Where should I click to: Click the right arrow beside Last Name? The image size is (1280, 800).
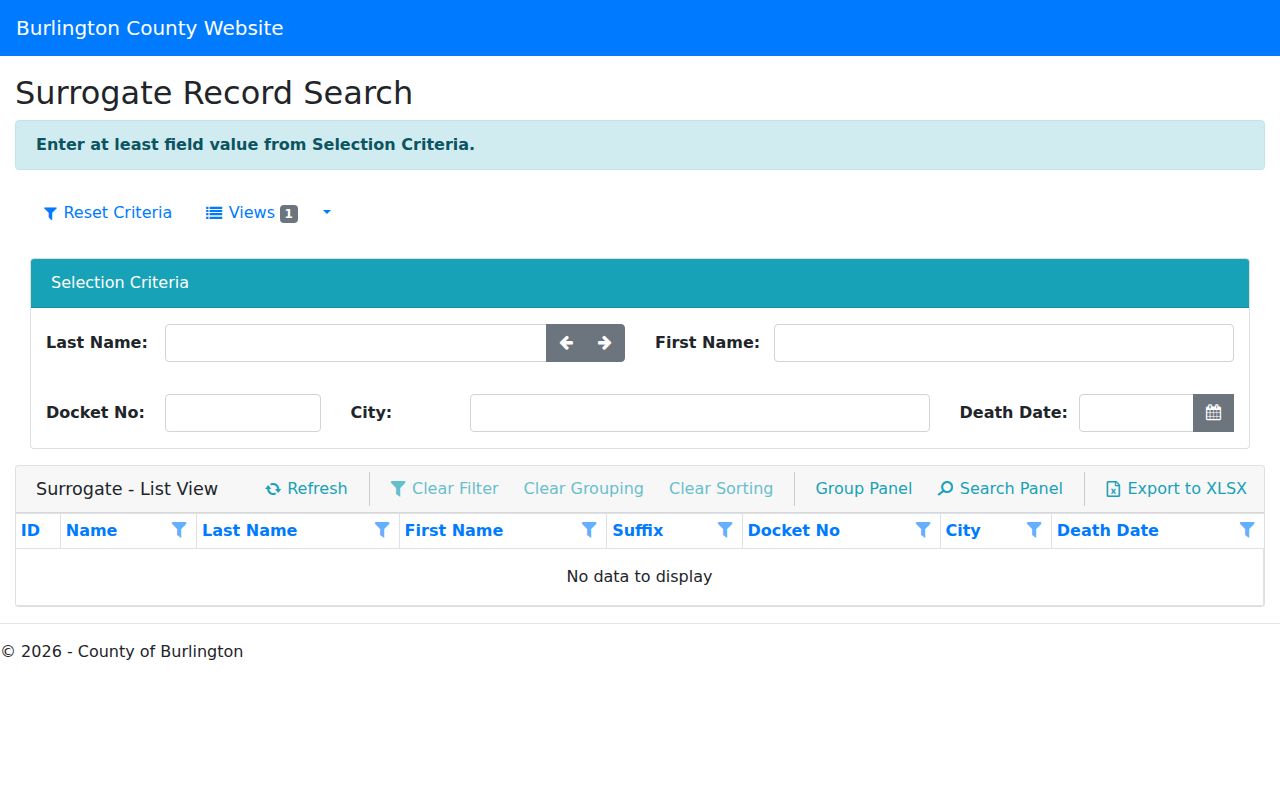605,343
